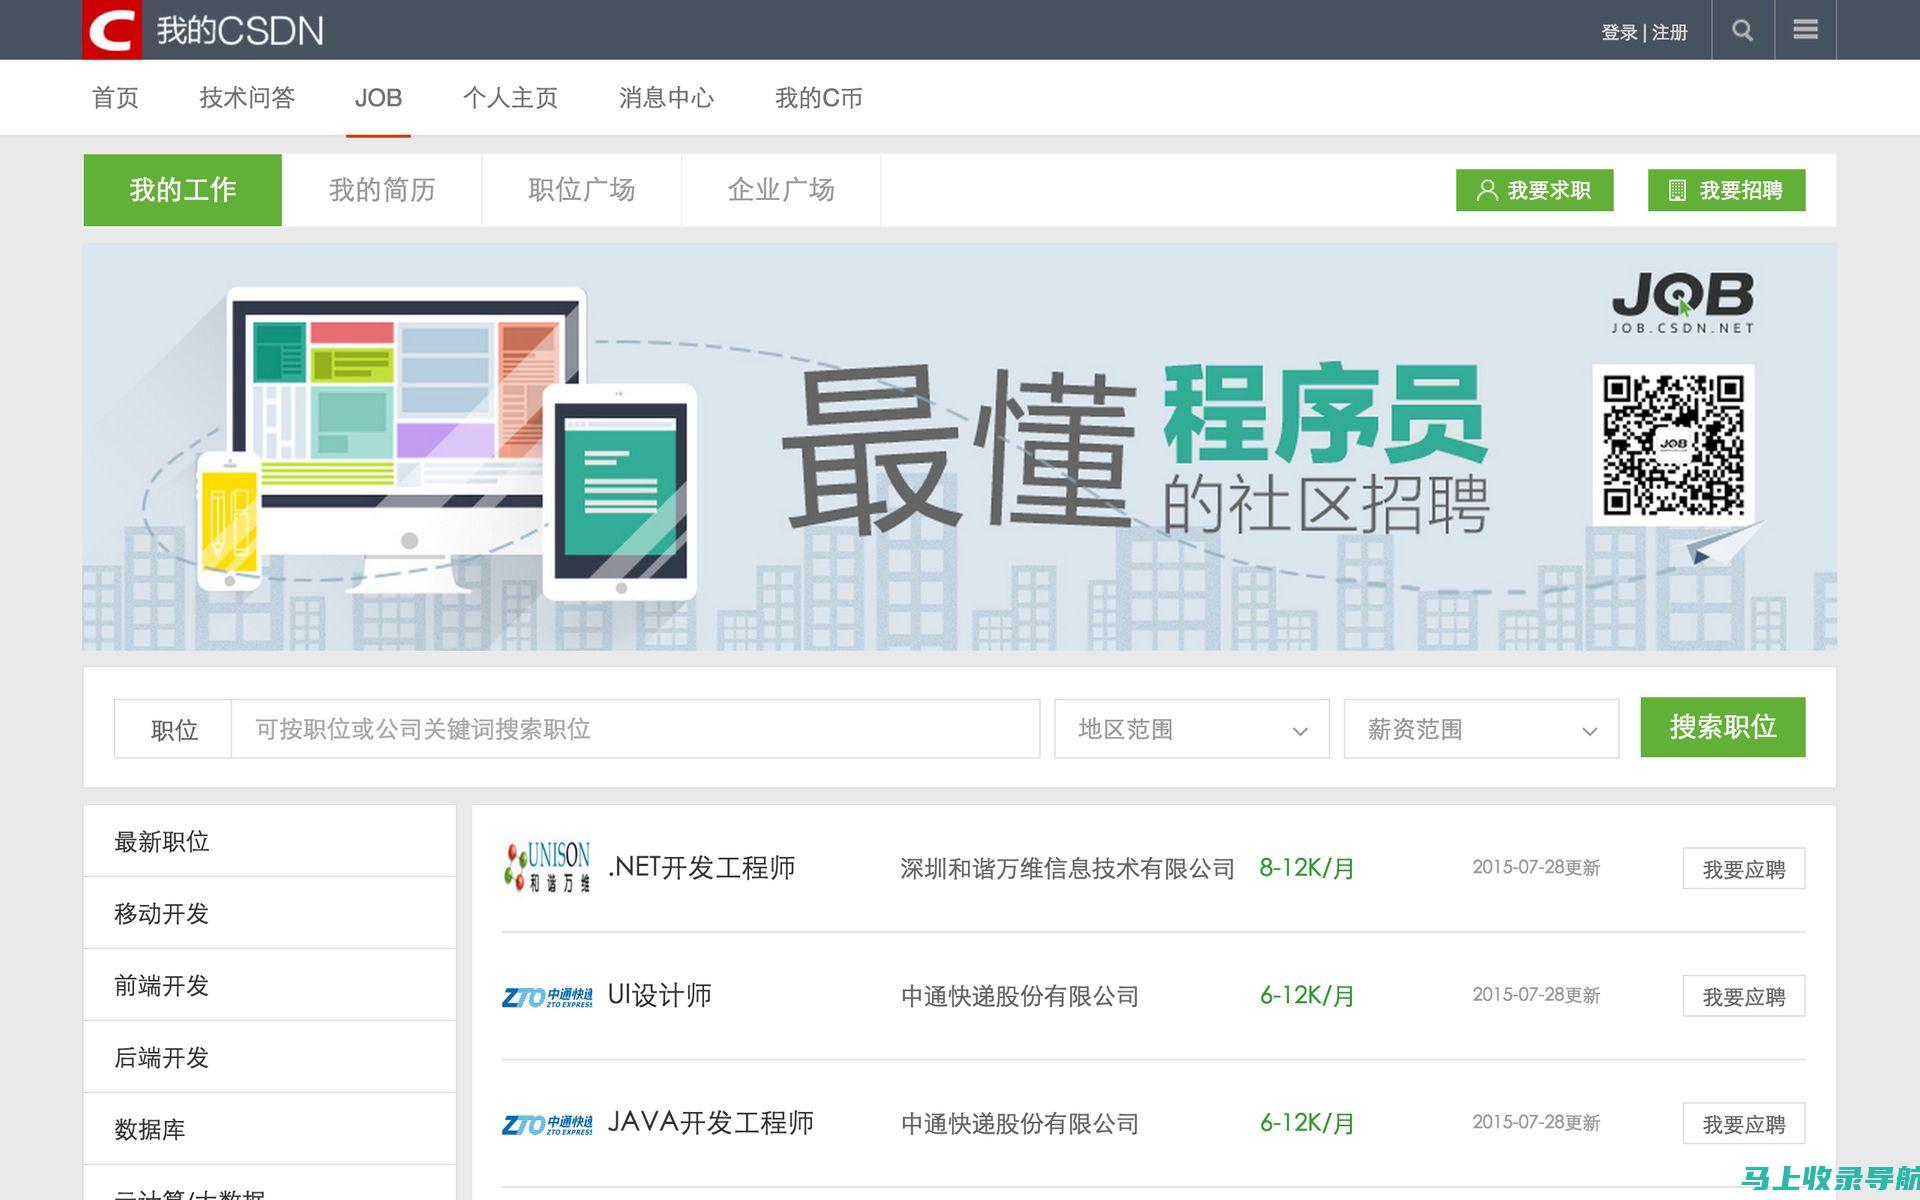1920x1200 pixels.
Task: Switch to 企业广场 tab
Action: (781, 190)
